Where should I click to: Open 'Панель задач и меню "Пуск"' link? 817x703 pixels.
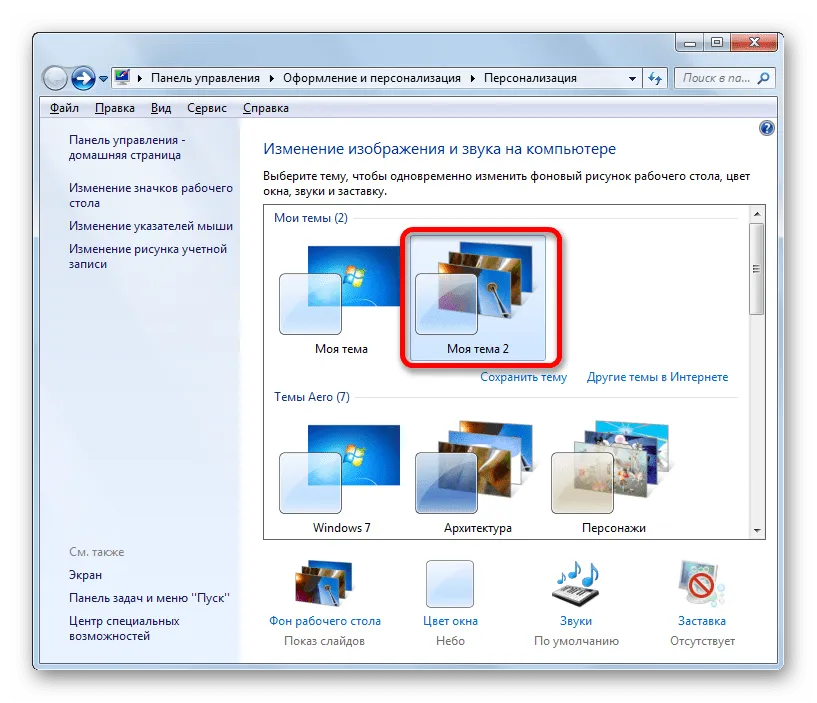click(x=150, y=598)
